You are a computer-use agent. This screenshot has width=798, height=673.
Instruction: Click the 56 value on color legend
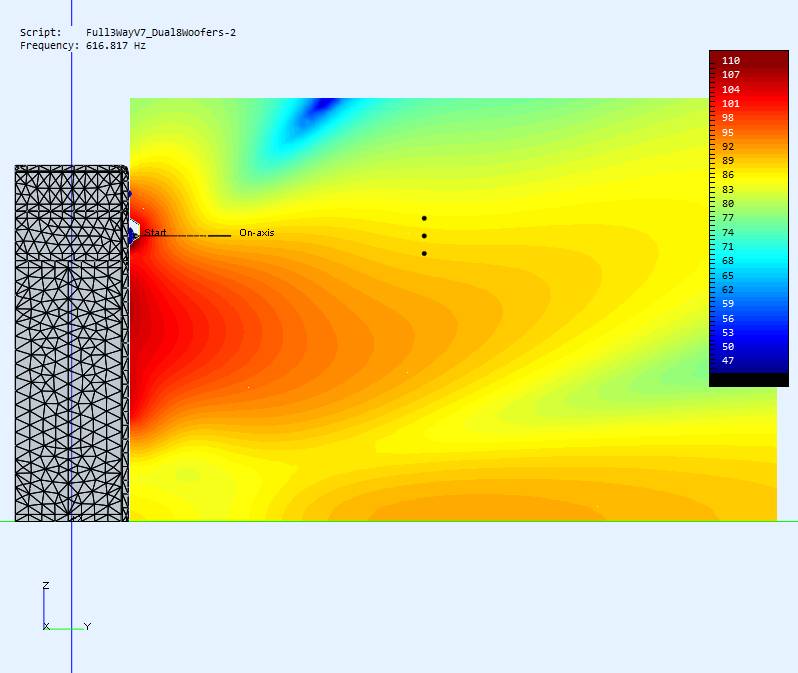[728, 318]
